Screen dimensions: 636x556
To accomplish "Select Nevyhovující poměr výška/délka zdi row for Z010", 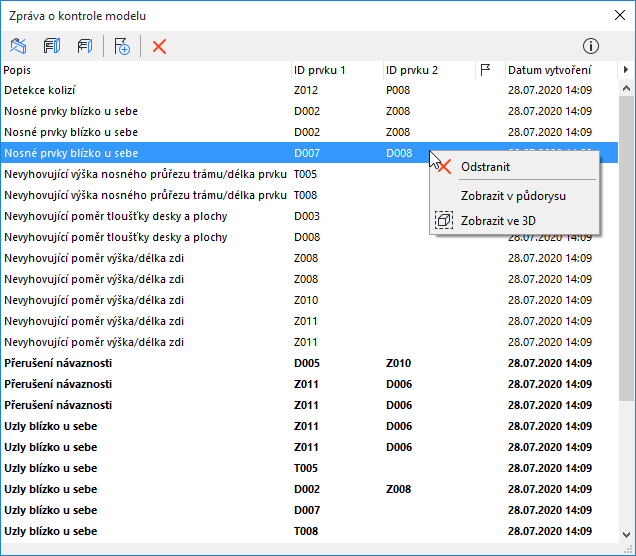I will coord(310,300).
